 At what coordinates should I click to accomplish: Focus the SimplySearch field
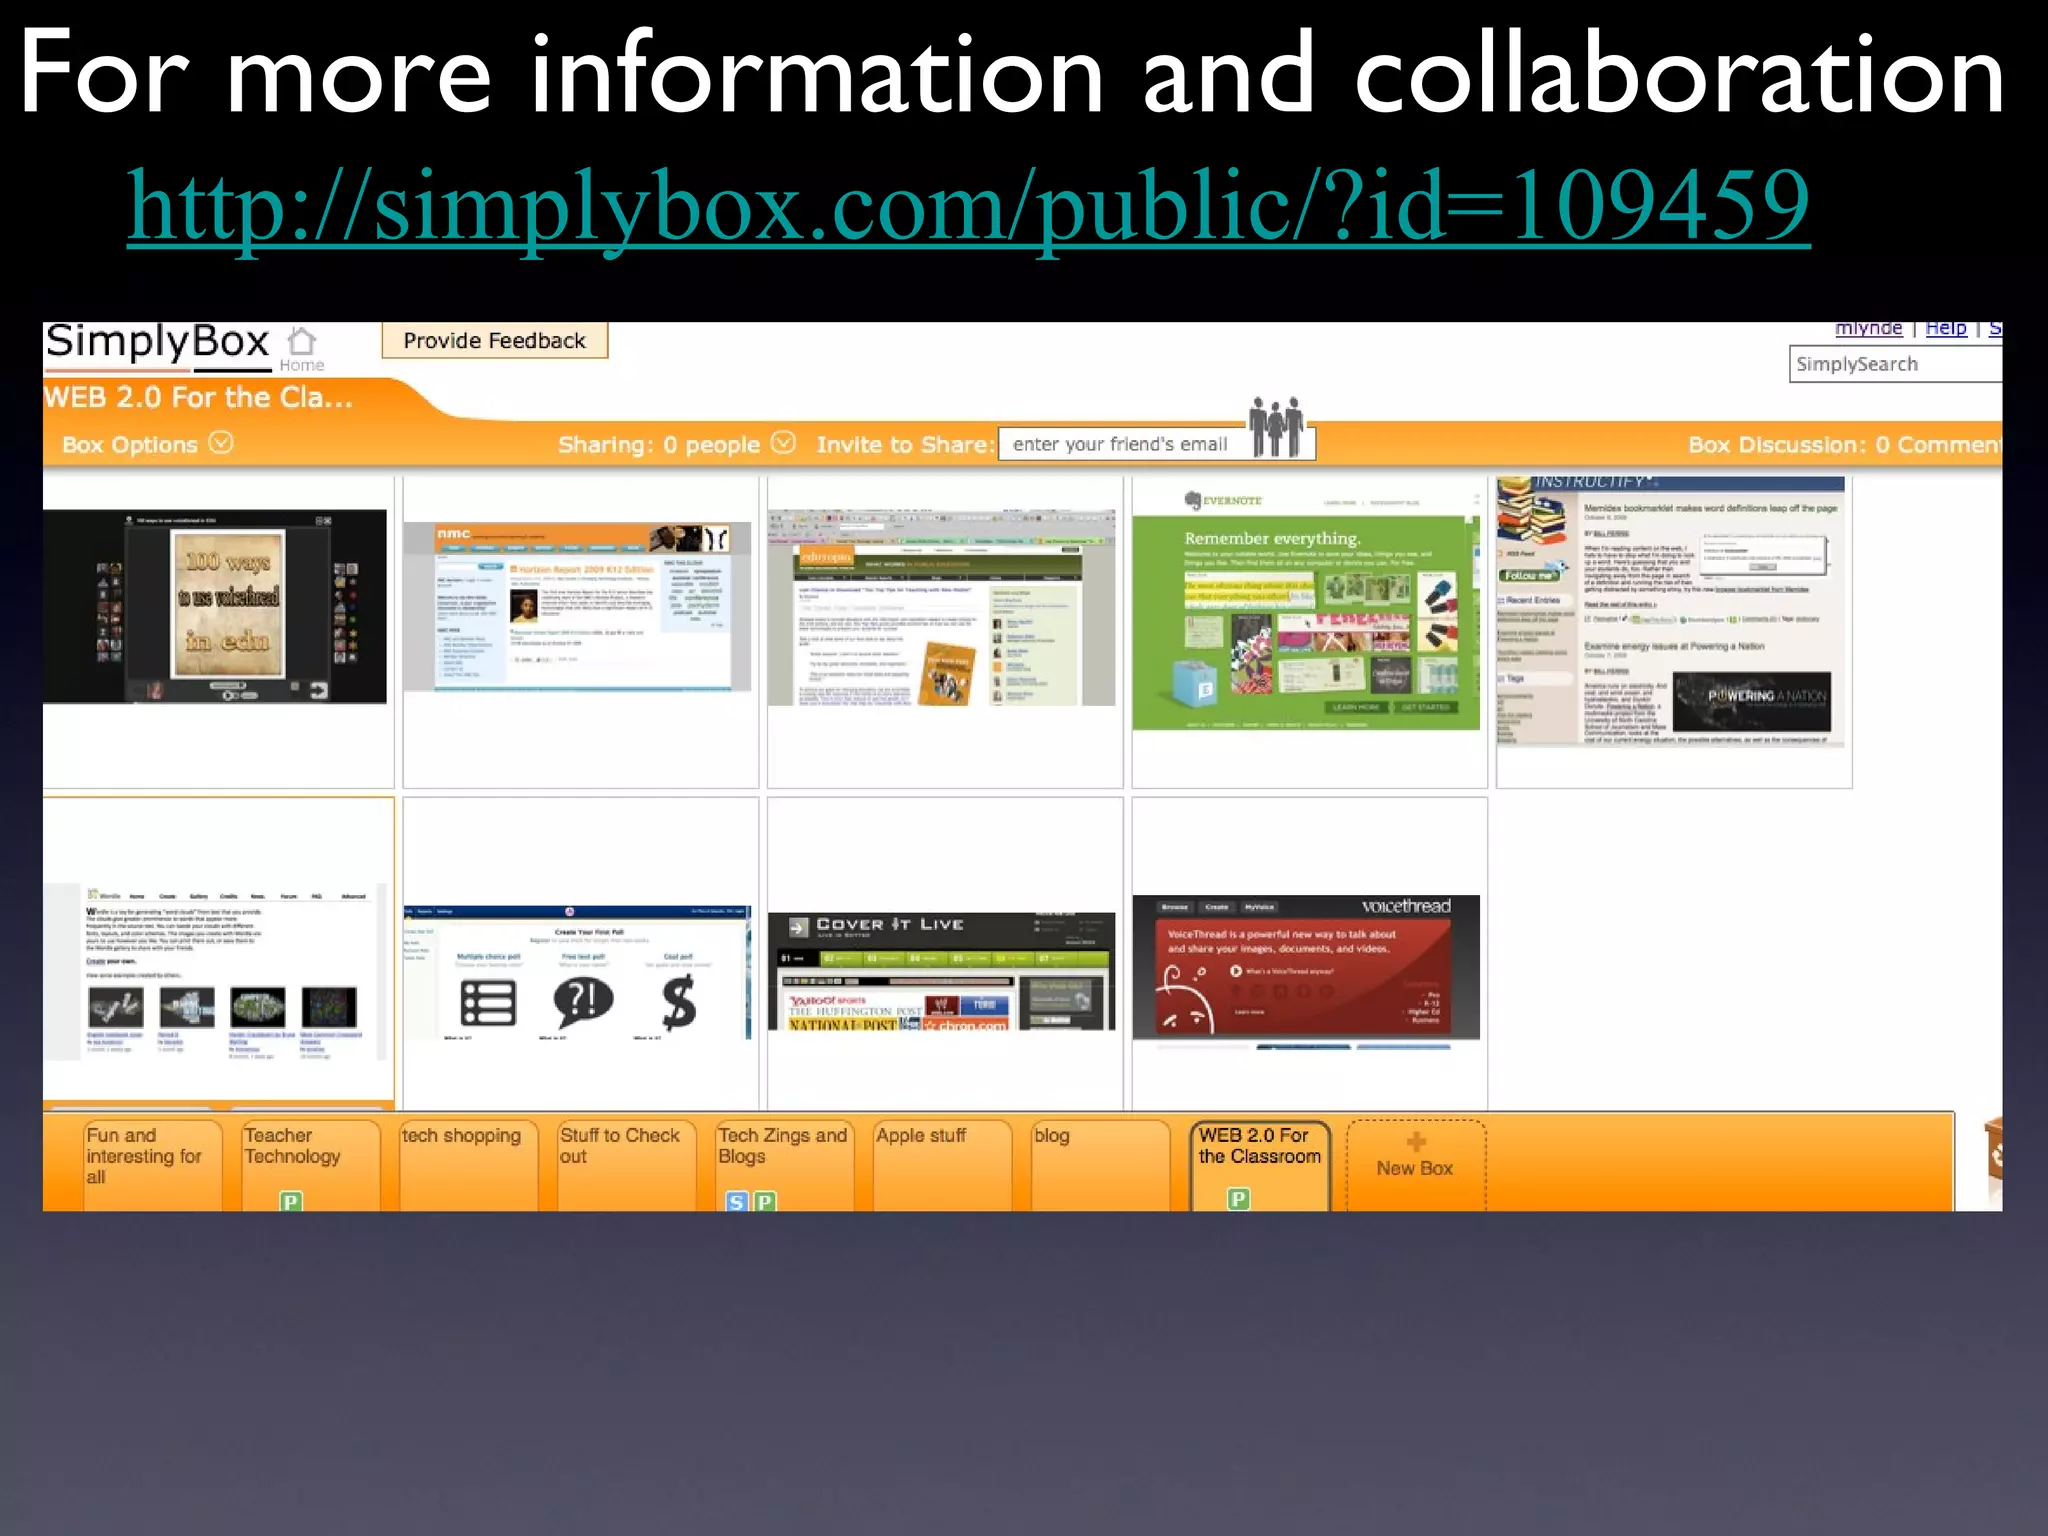[1895, 364]
